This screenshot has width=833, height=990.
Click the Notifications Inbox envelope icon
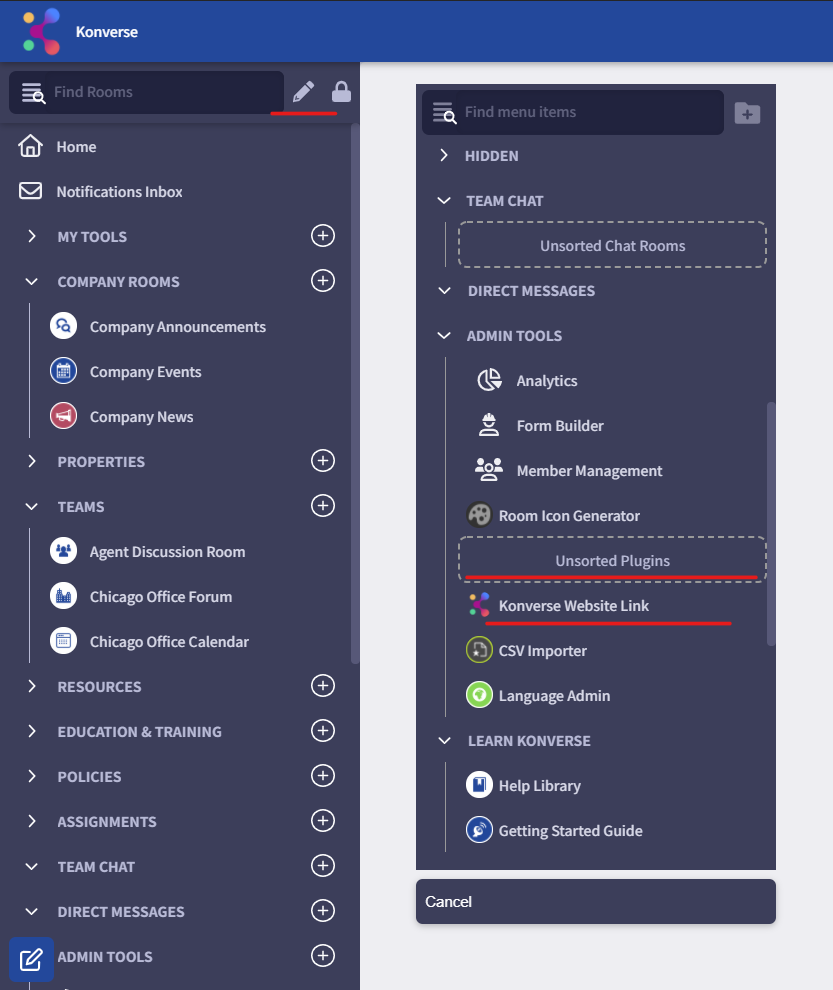click(x=30, y=191)
